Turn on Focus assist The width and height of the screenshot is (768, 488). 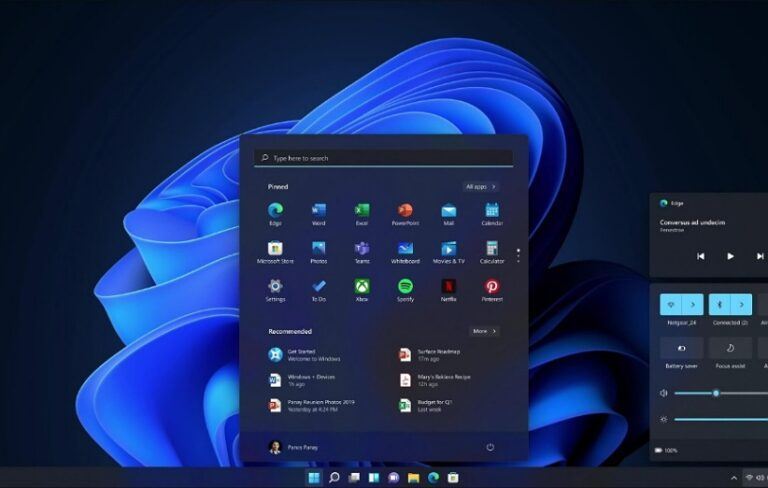(730, 348)
